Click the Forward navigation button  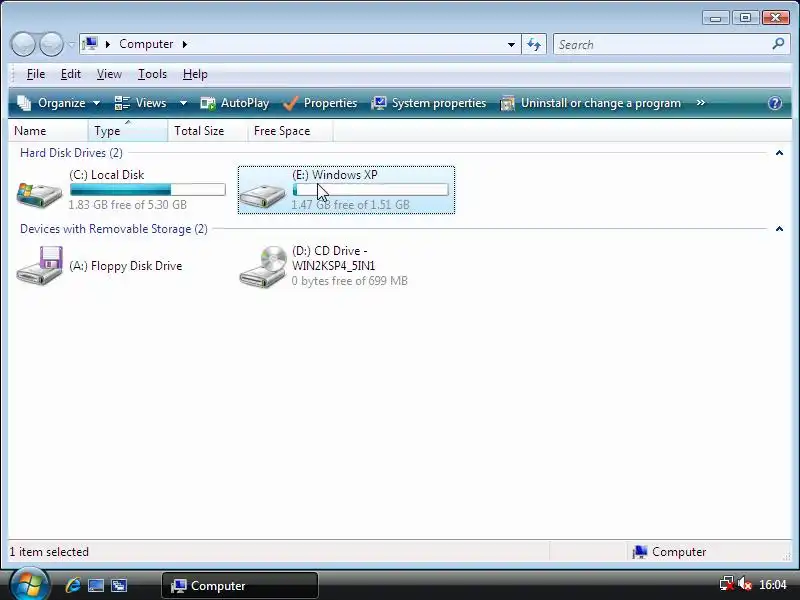click(x=51, y=44)
